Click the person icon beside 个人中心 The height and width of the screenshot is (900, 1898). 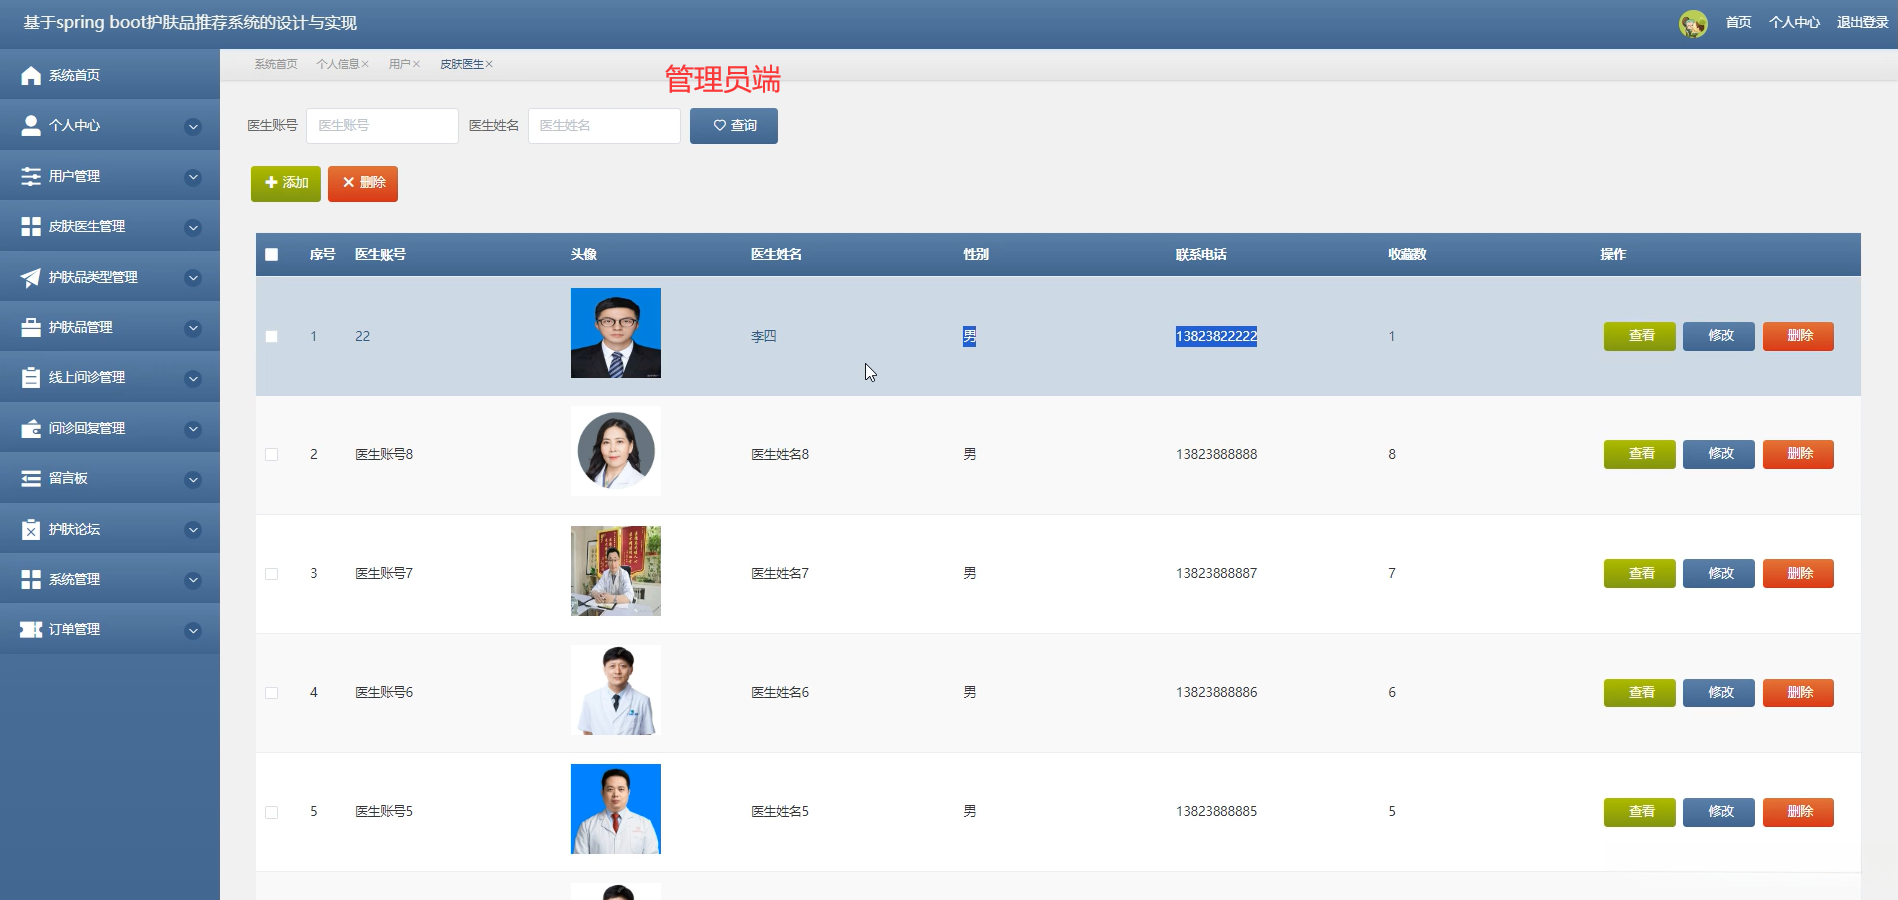point(31,125)
